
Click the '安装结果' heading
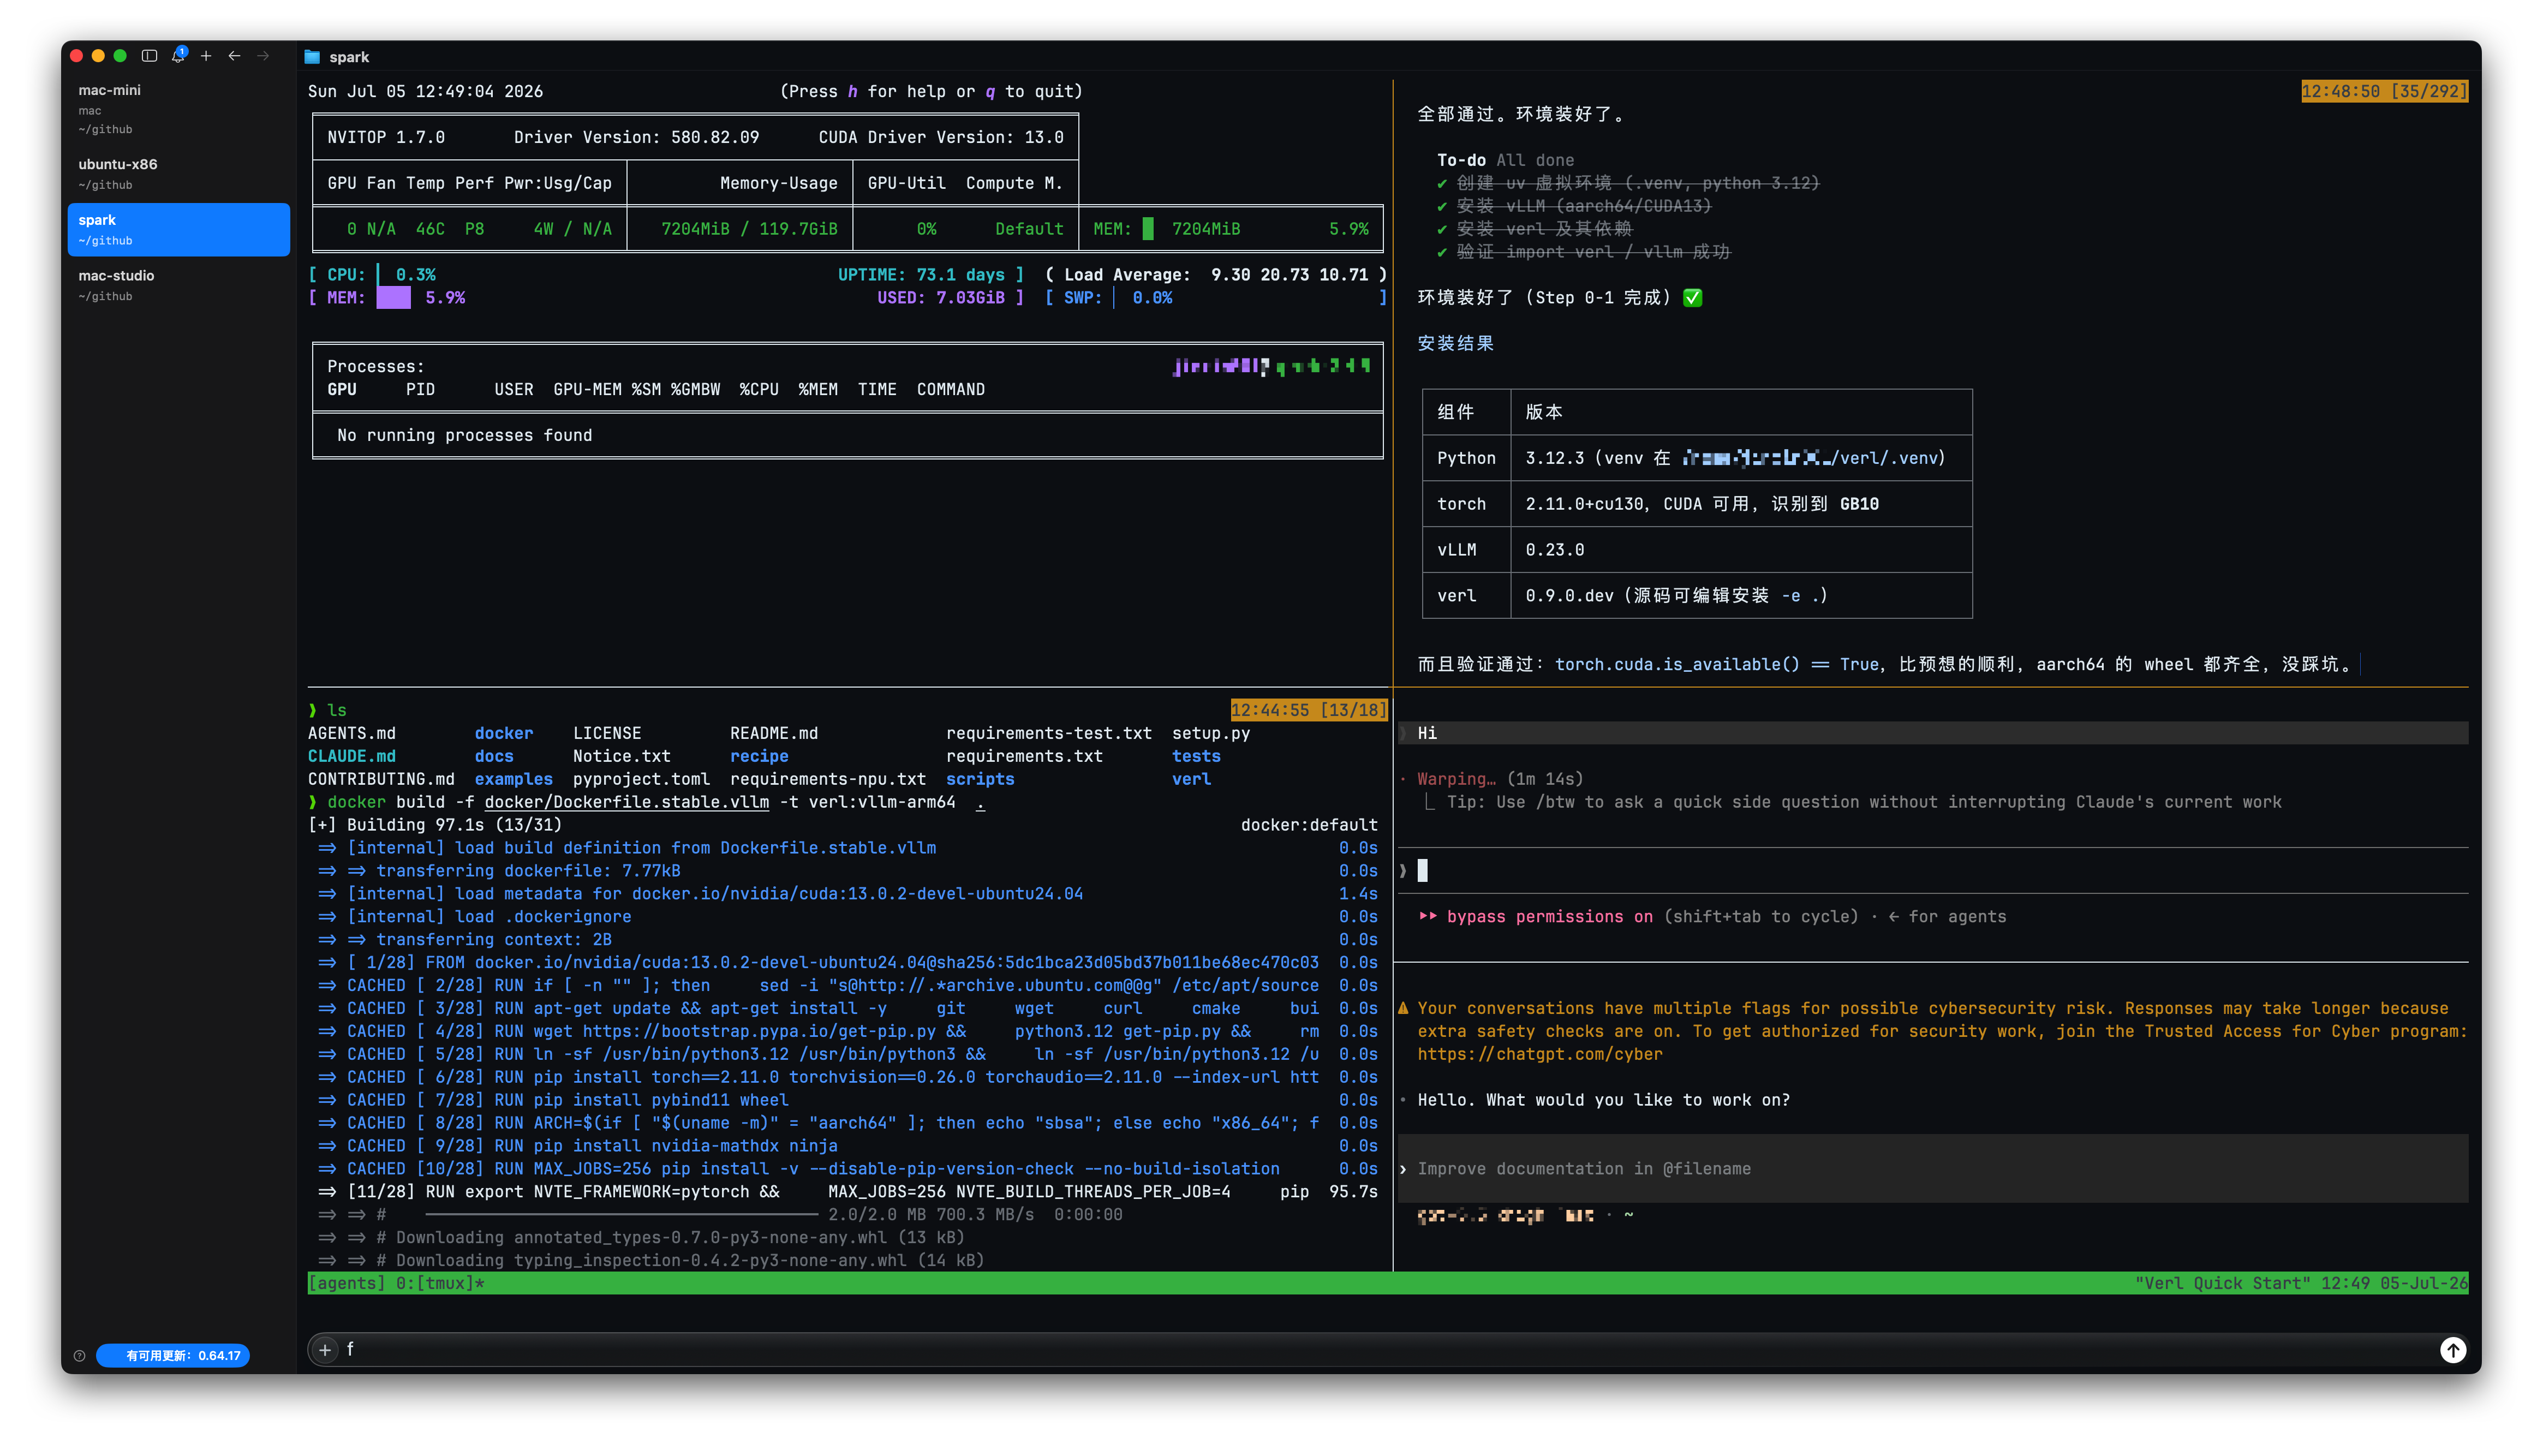click(1455, 344)
